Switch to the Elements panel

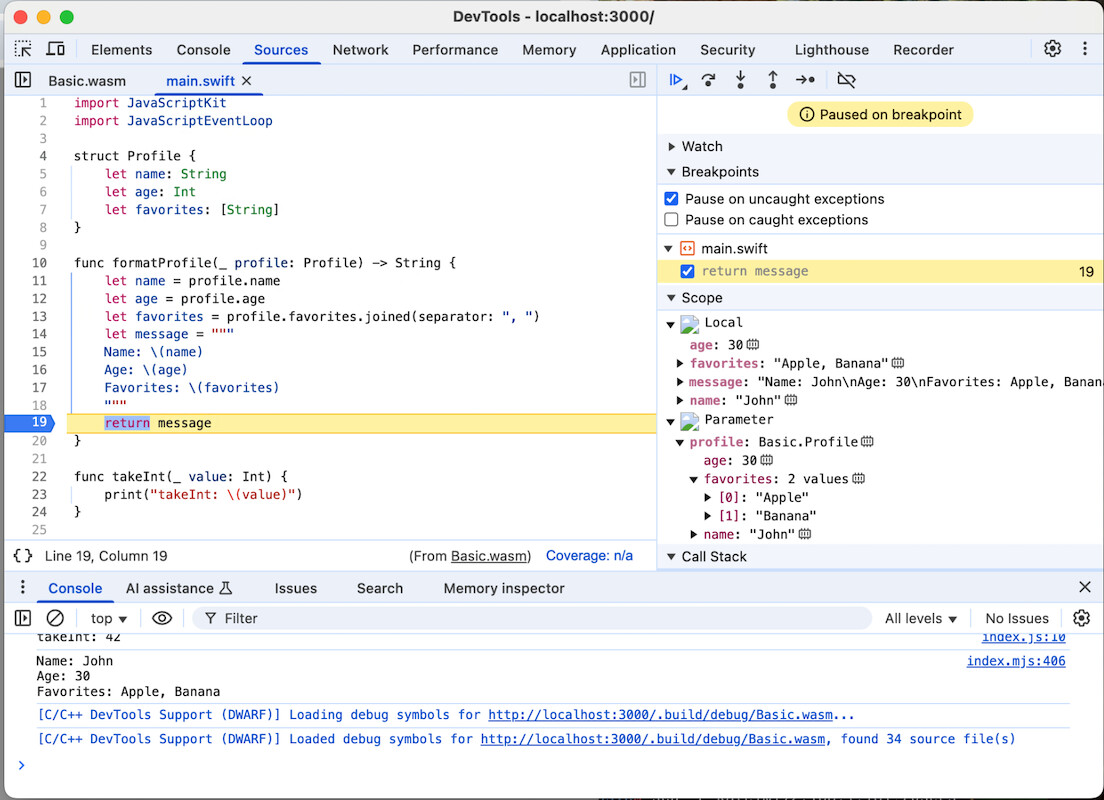[x=121, y=50]
